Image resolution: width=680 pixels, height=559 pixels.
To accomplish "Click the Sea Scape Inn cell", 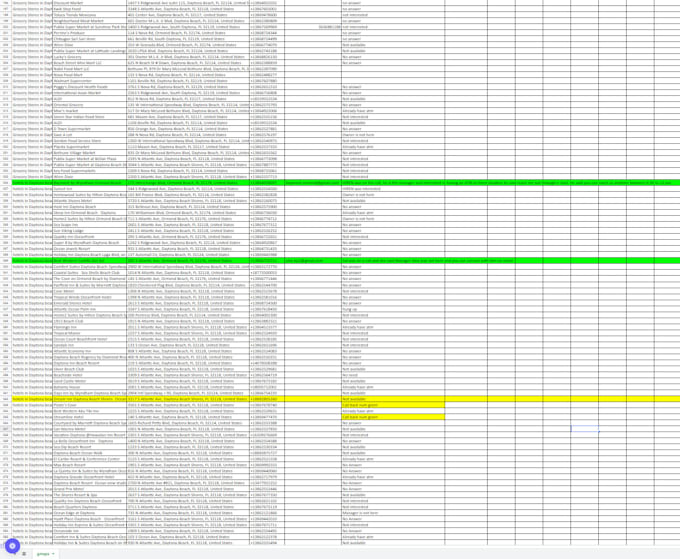I will 90,225.
